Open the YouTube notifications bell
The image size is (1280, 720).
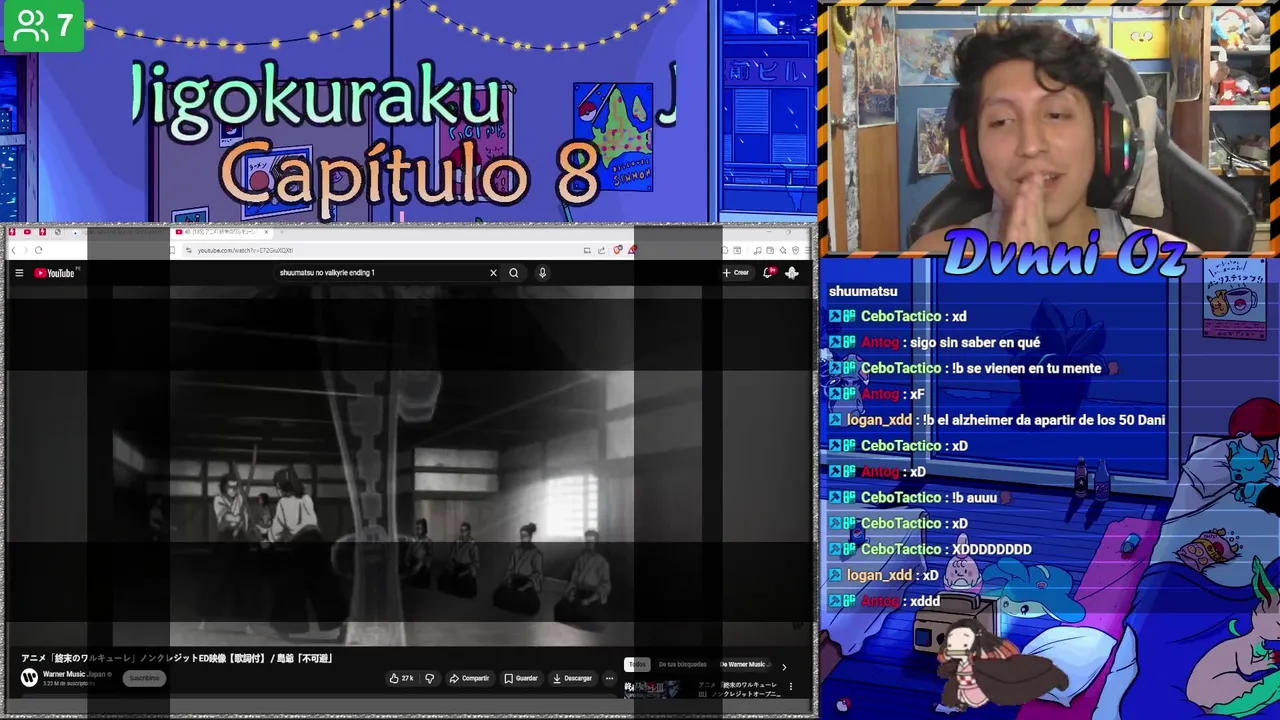click(768, 272)
